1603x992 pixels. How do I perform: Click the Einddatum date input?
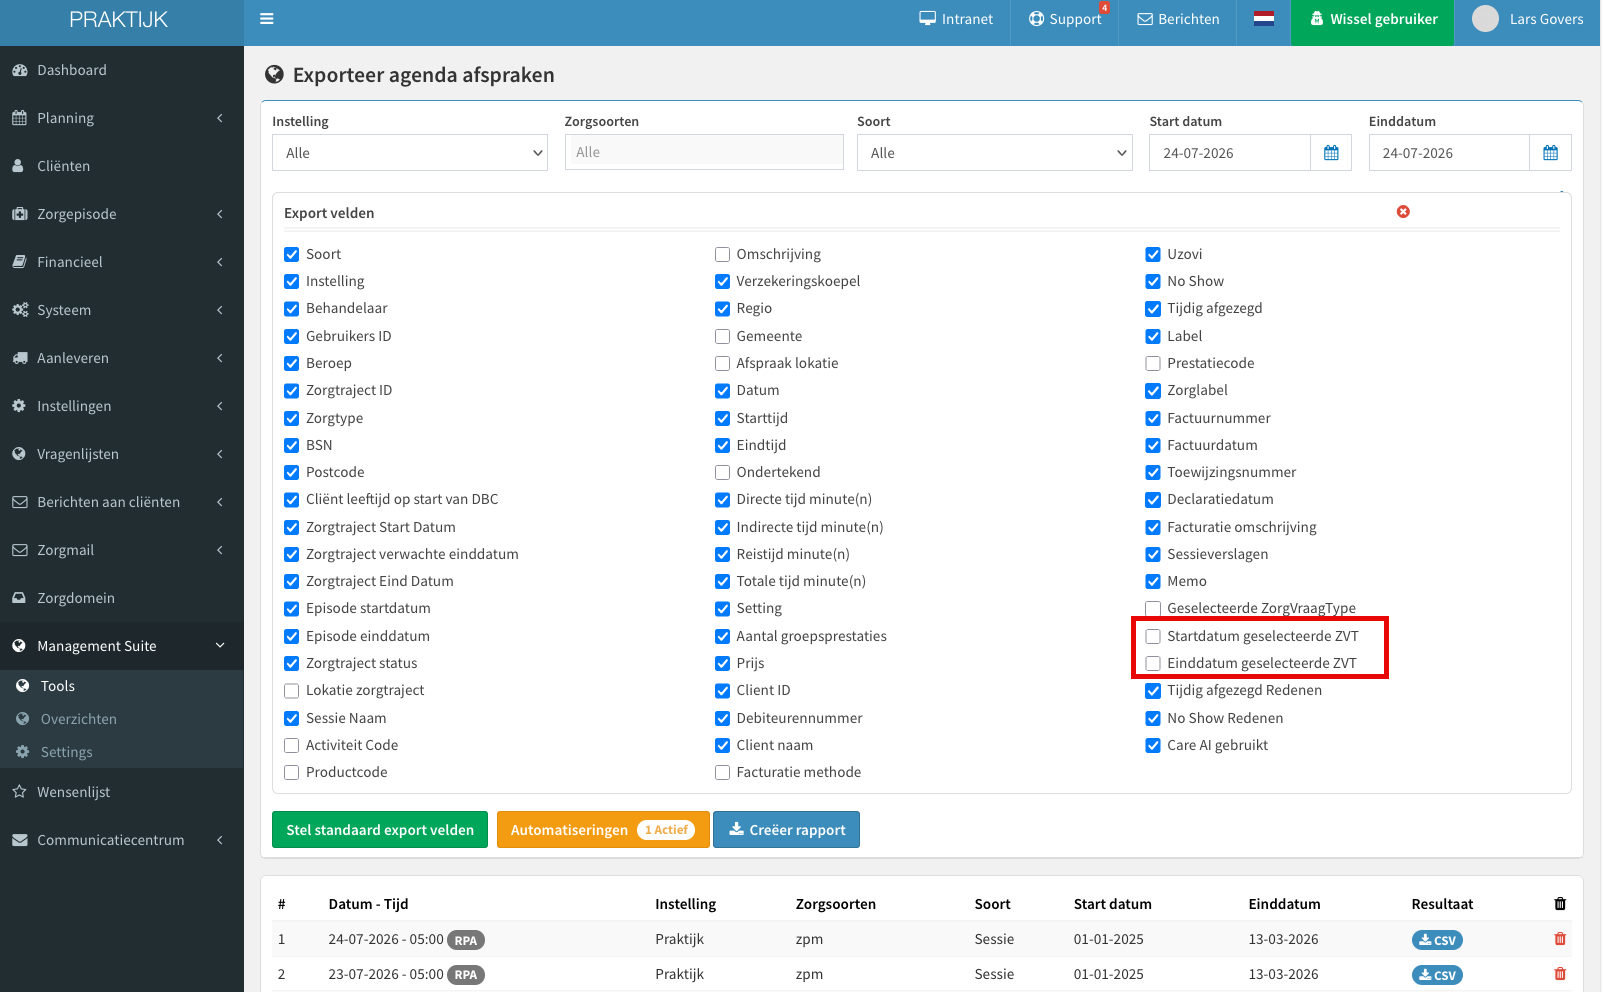1449,153
